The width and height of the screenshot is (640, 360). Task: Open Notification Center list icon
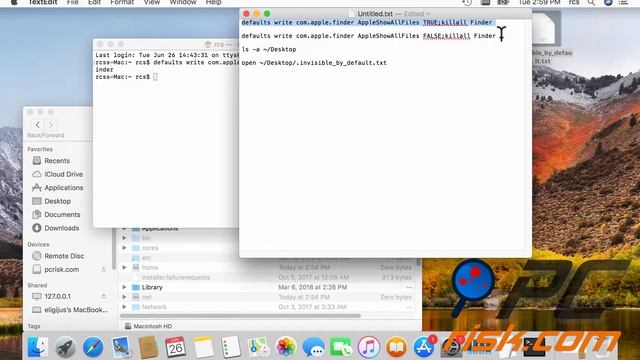[x=623, y=2]
